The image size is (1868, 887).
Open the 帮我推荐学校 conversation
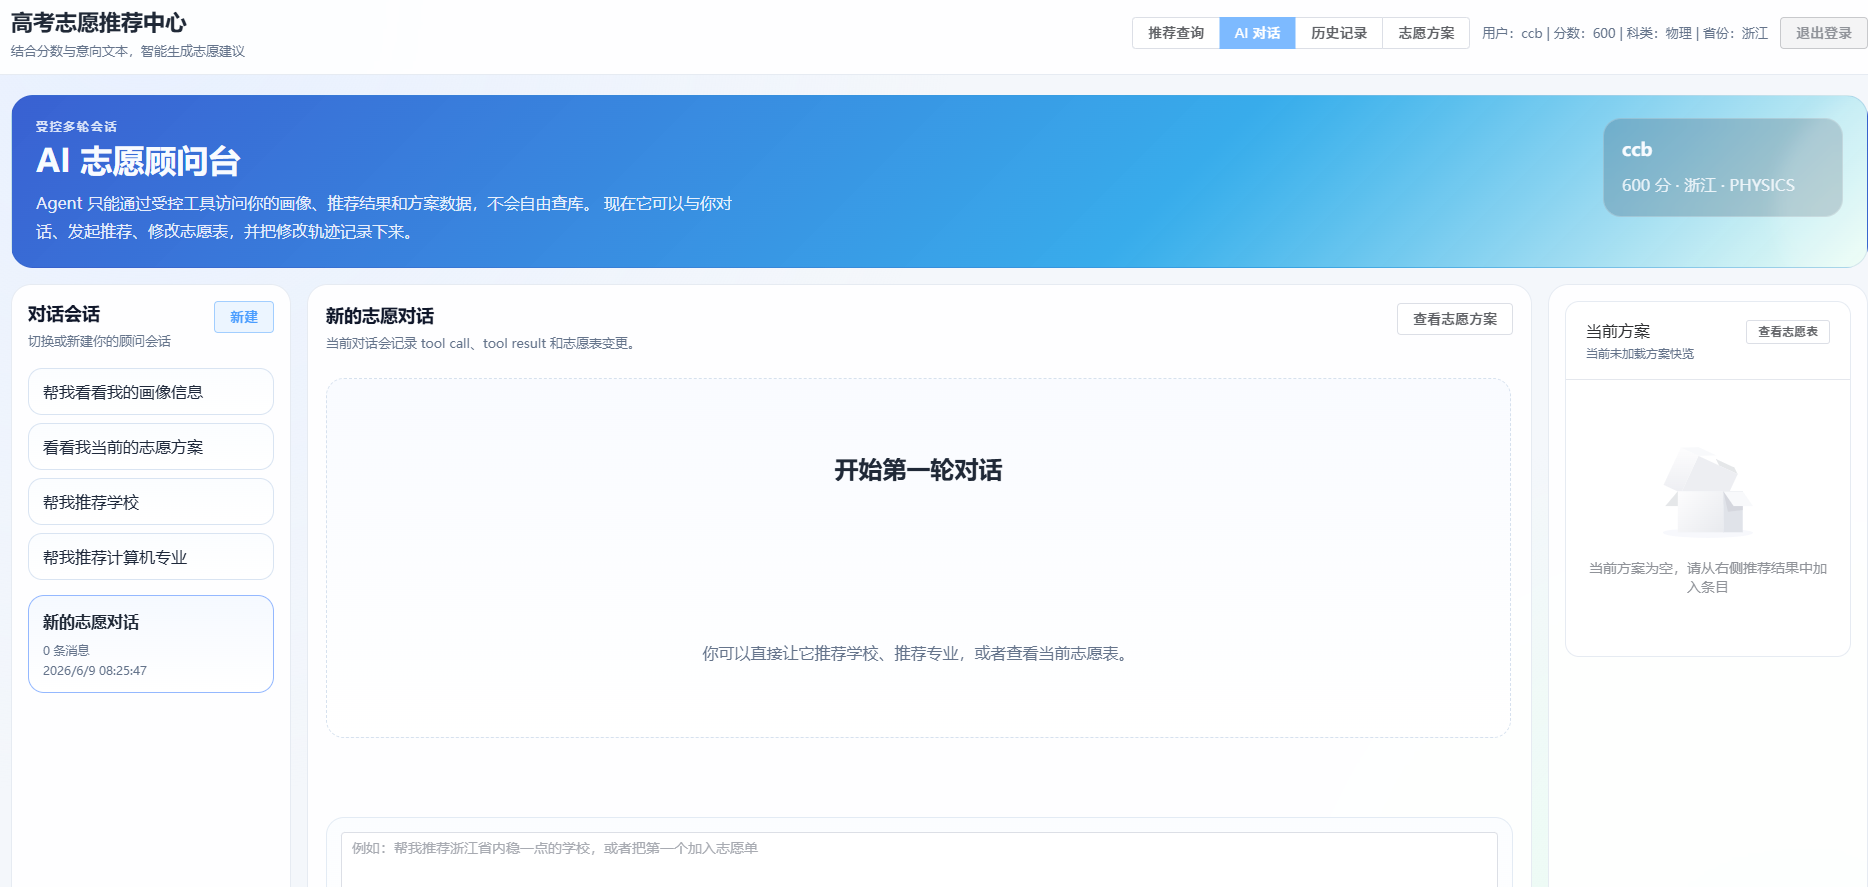151,502
